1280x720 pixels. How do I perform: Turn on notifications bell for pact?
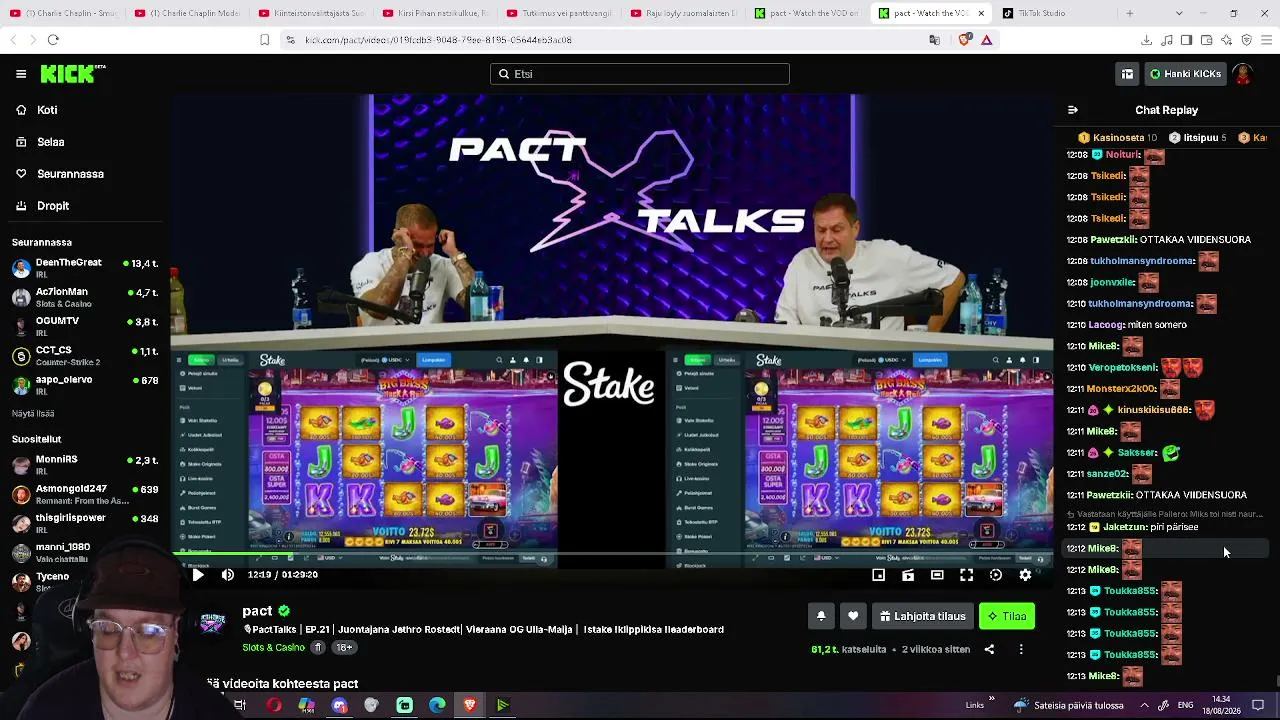tap(821, 616)
